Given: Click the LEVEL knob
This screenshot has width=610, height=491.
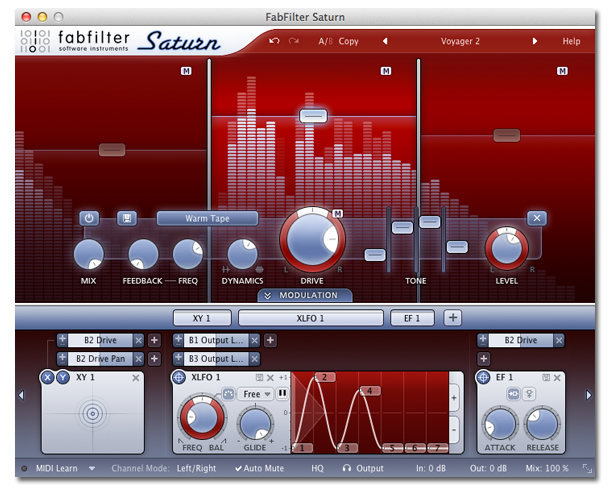Looking at the screenshot, I should (507, 248).
